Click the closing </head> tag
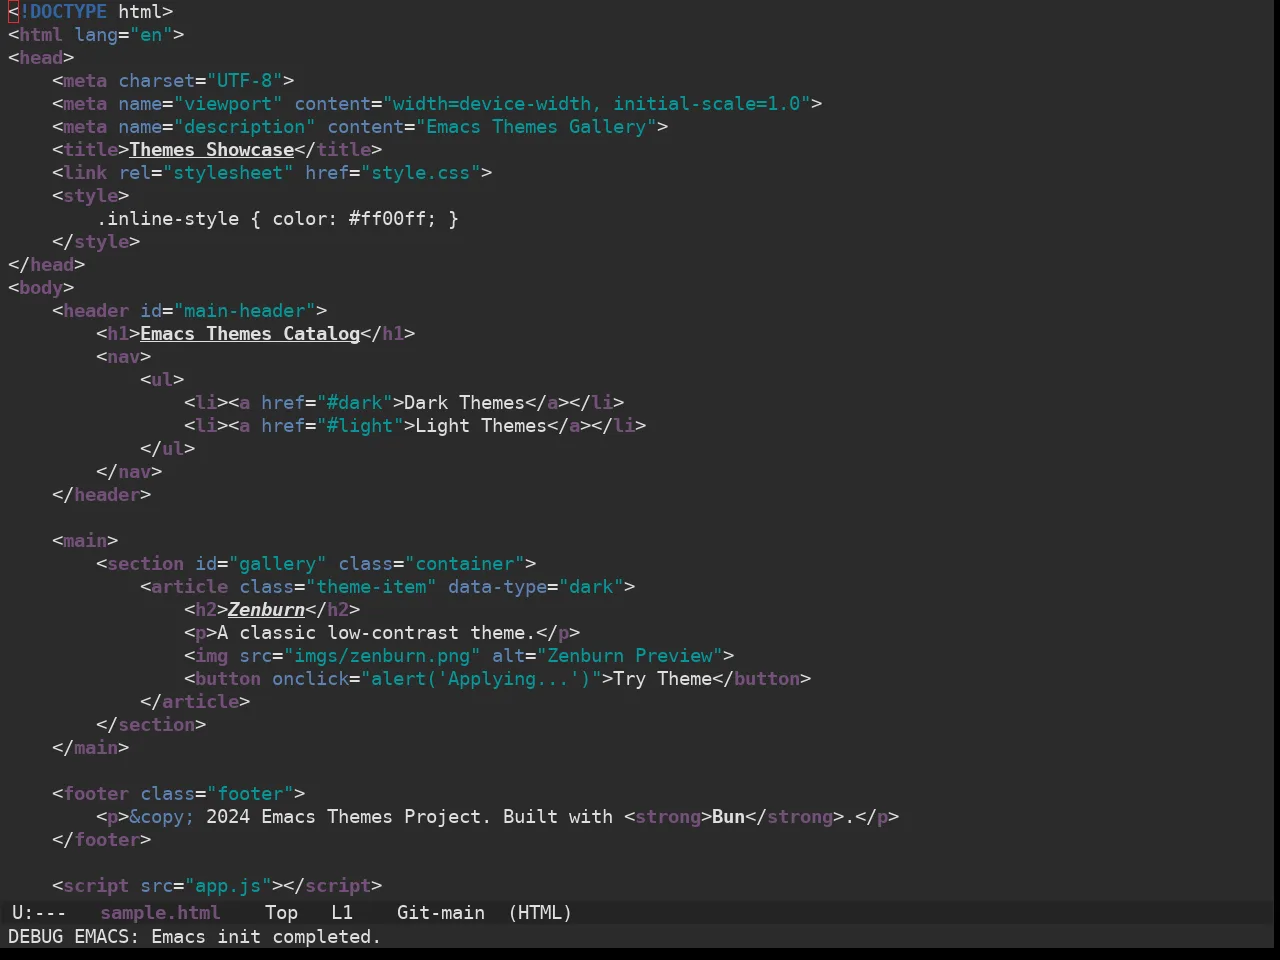Image resolution: width=1280 pixels, height=960 pixels. pyautogui.click(x=47, y=265)
